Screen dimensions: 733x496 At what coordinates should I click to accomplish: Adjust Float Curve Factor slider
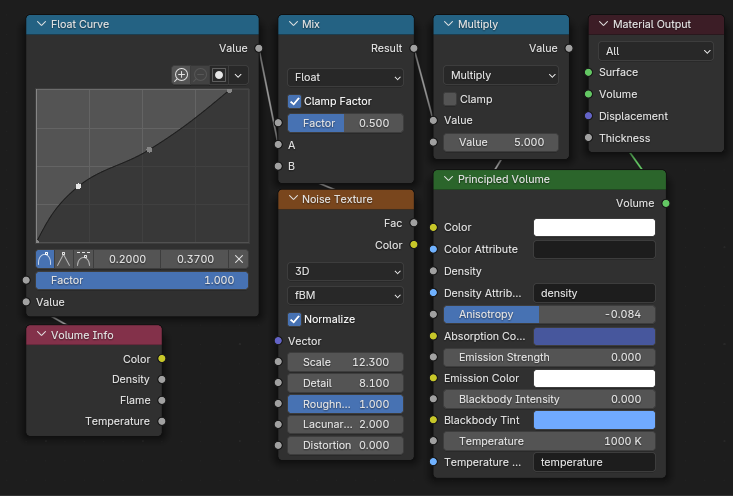pyautogui.click(x=142, y=280)
